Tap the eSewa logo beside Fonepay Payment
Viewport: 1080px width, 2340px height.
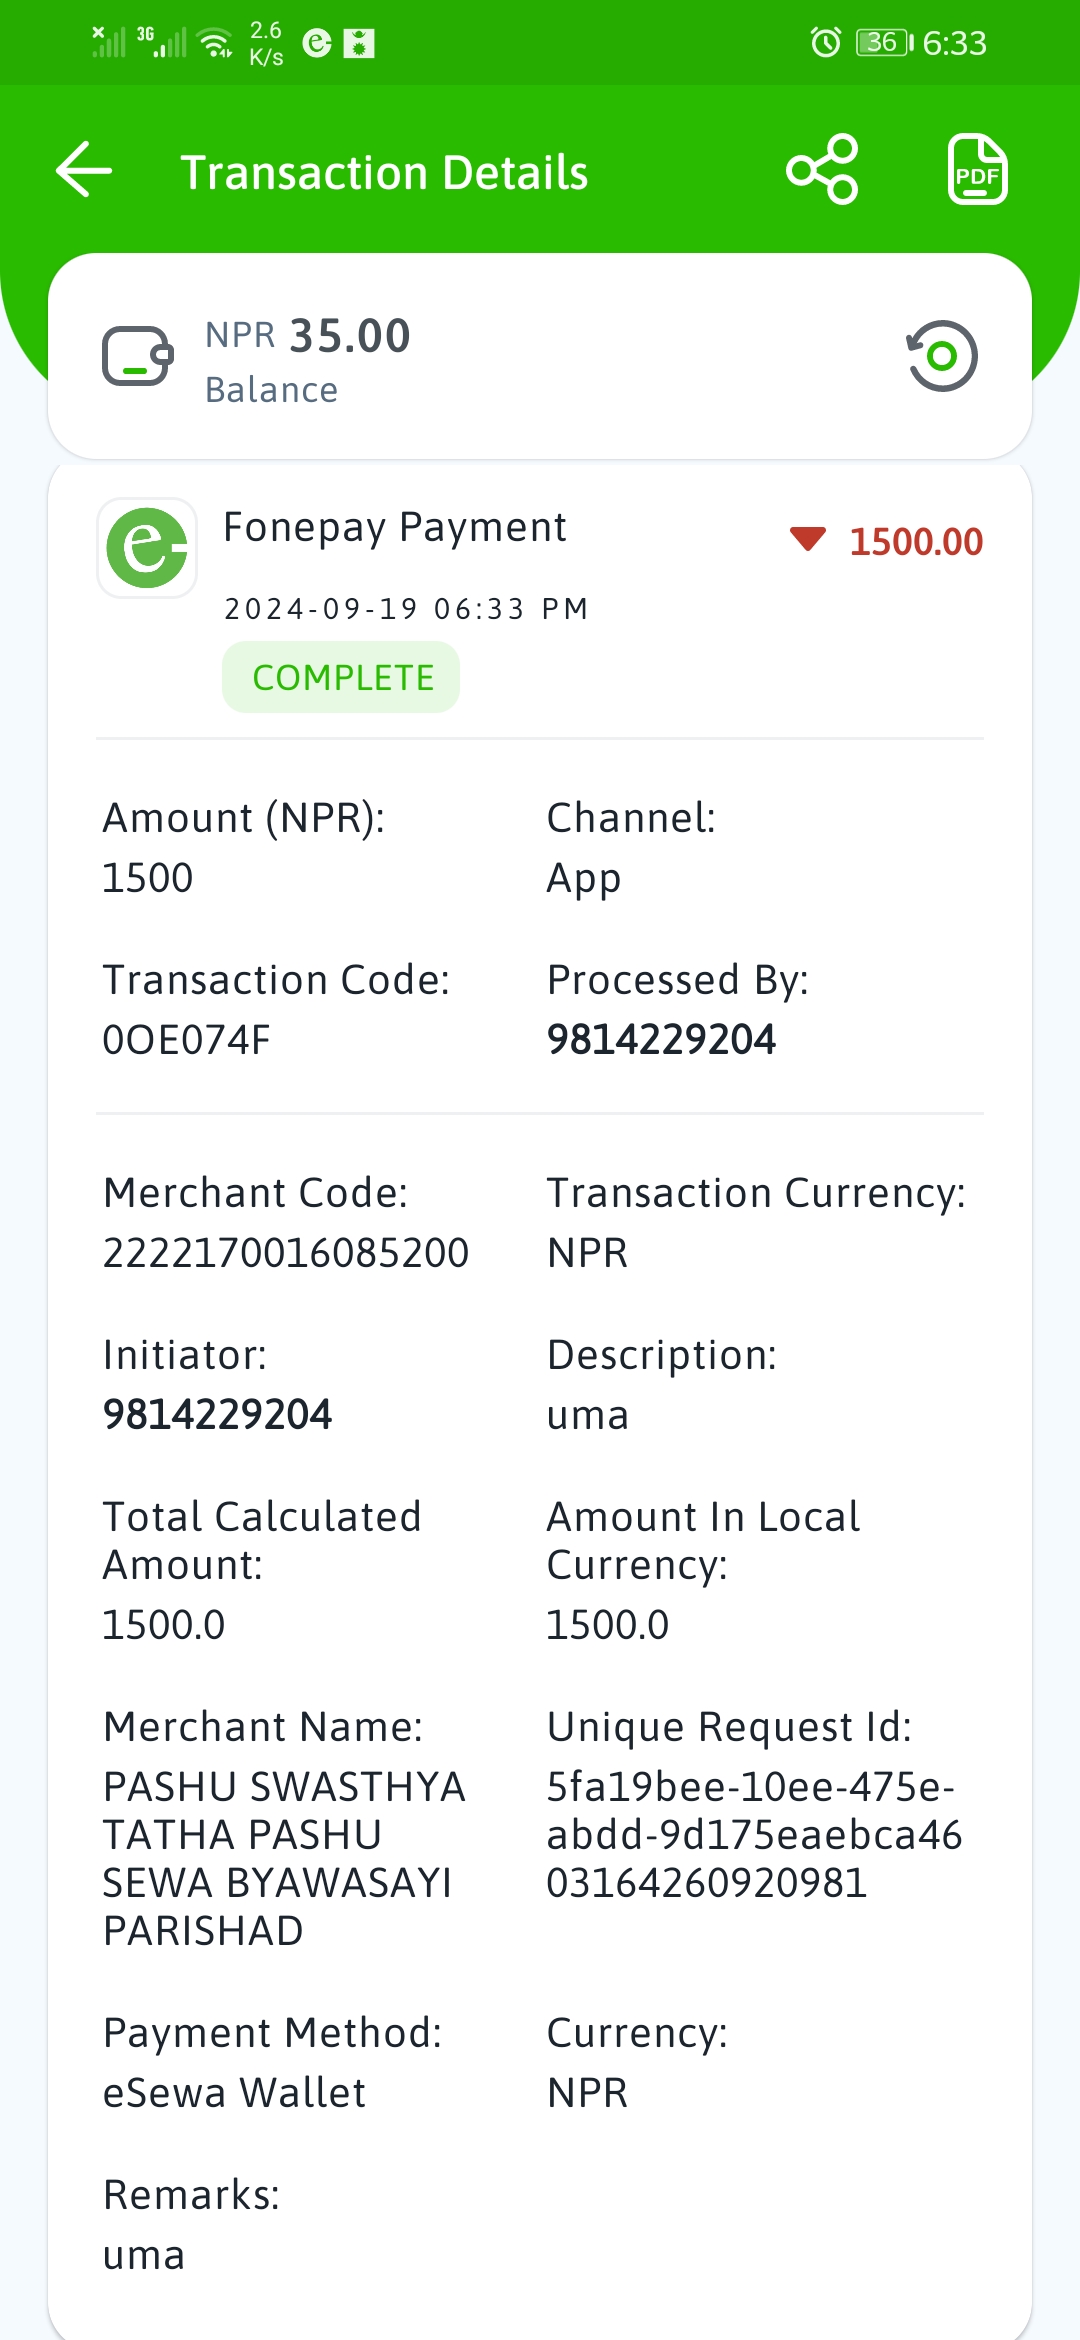click(x=147, y=548)
